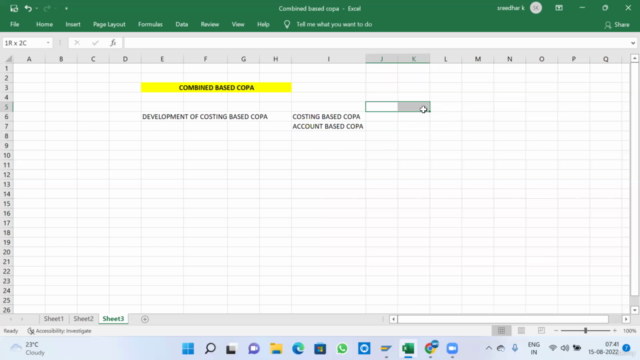Select column I header
The width and height of the screenshot is (640, 360).
(328, 59)
